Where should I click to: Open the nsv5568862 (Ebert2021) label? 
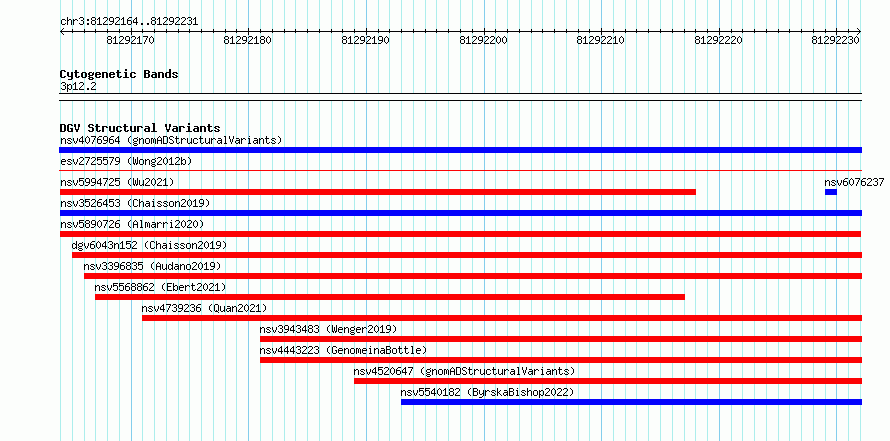[160, 287]
